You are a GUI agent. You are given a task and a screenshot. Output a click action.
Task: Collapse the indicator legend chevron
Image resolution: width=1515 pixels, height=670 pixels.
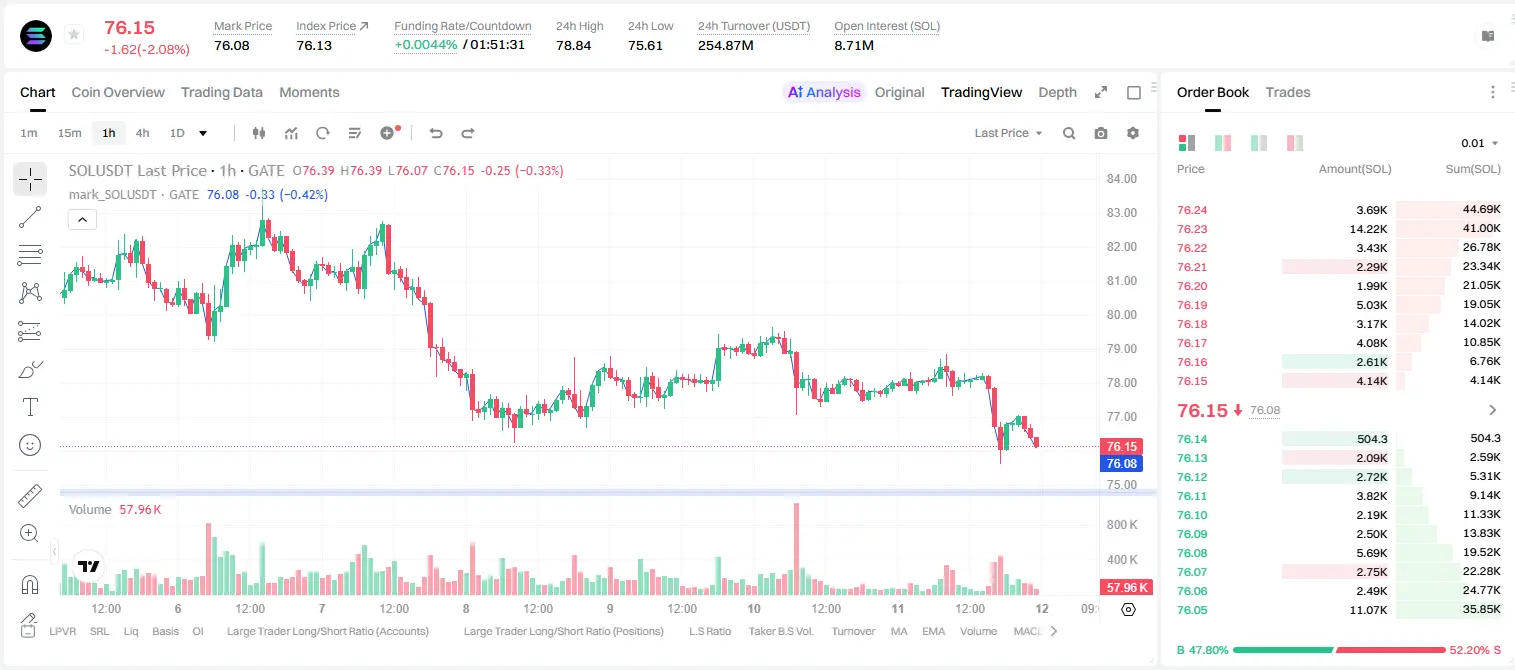tap(82, 219)
